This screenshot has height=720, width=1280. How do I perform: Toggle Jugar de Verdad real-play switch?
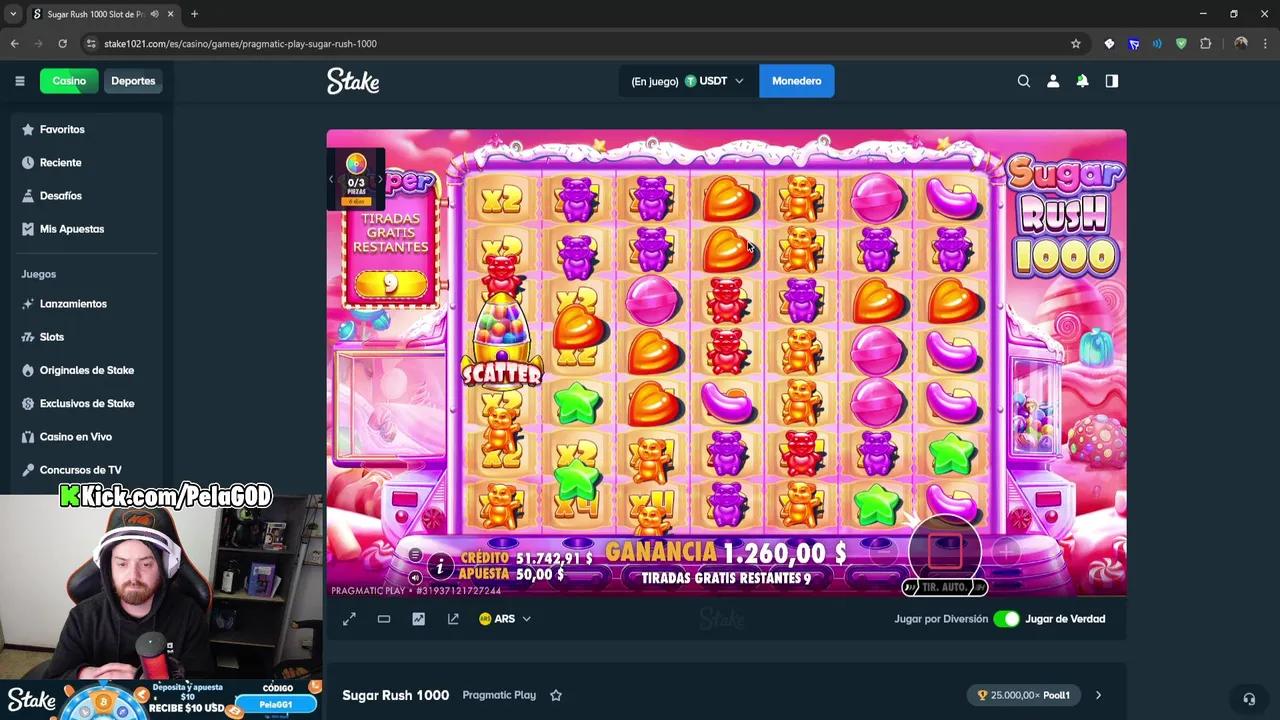pyautogui.click(x=1006, y=619)
